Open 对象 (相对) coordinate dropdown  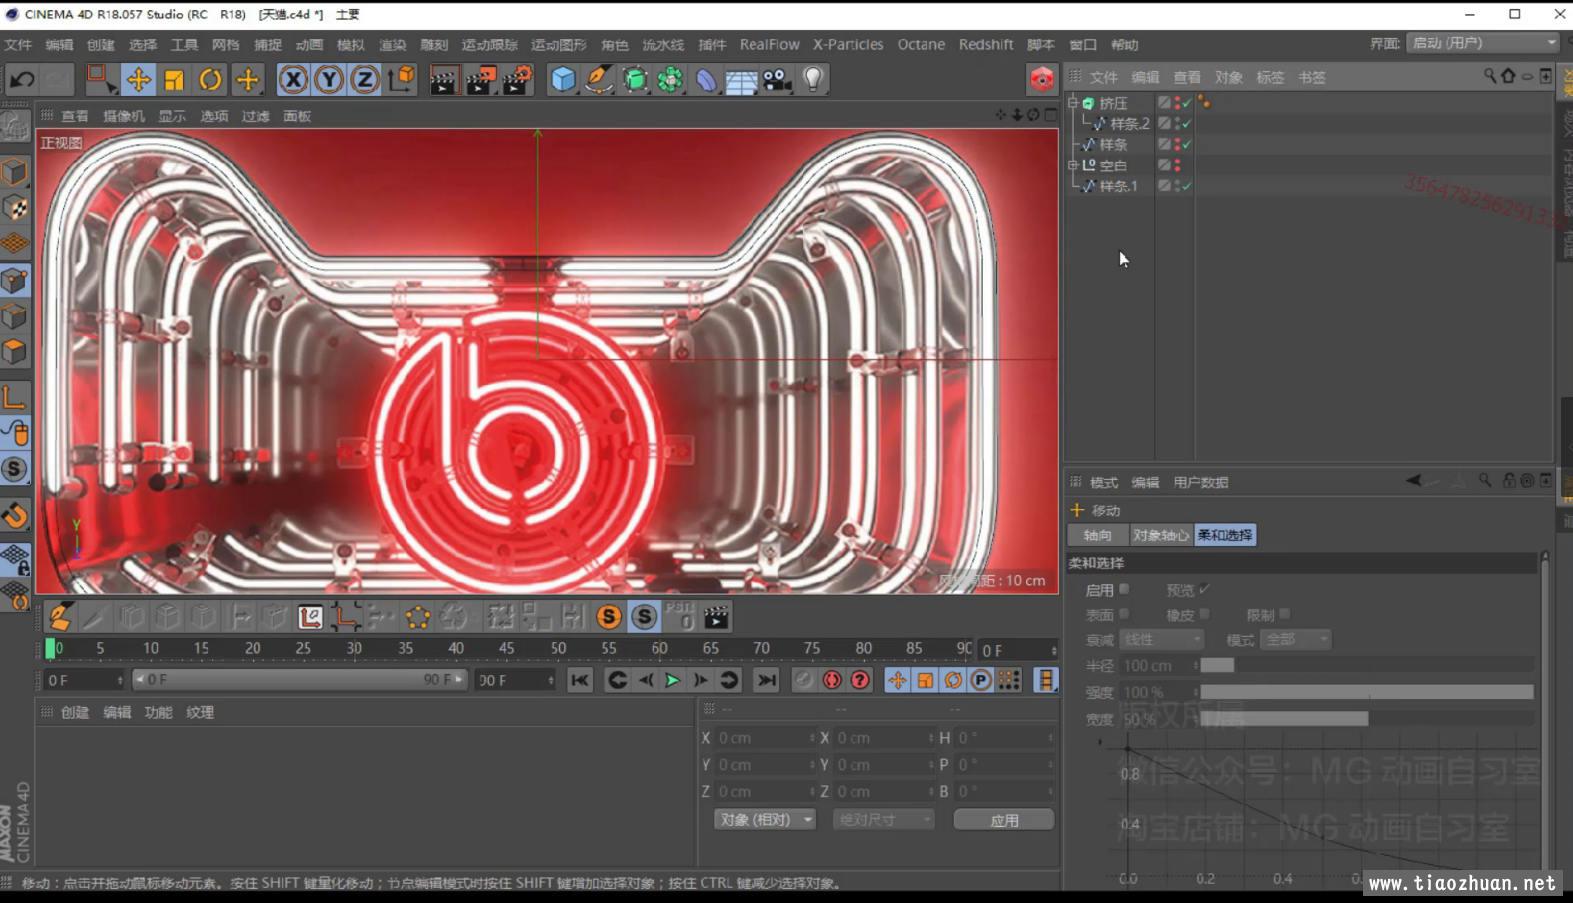pos(765,820)
